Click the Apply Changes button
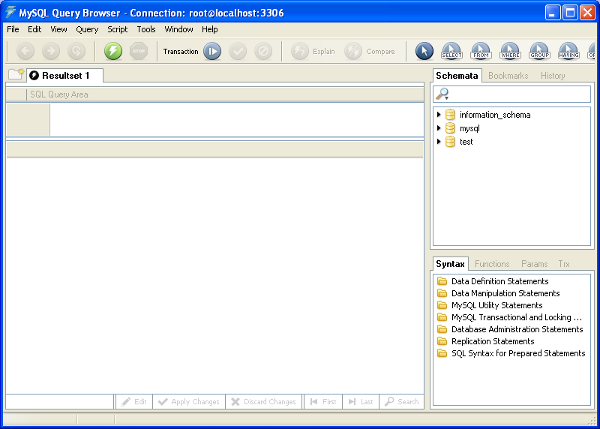Image resolution: width=600 pixels, height=429 pixels. (x=189, y=401)
